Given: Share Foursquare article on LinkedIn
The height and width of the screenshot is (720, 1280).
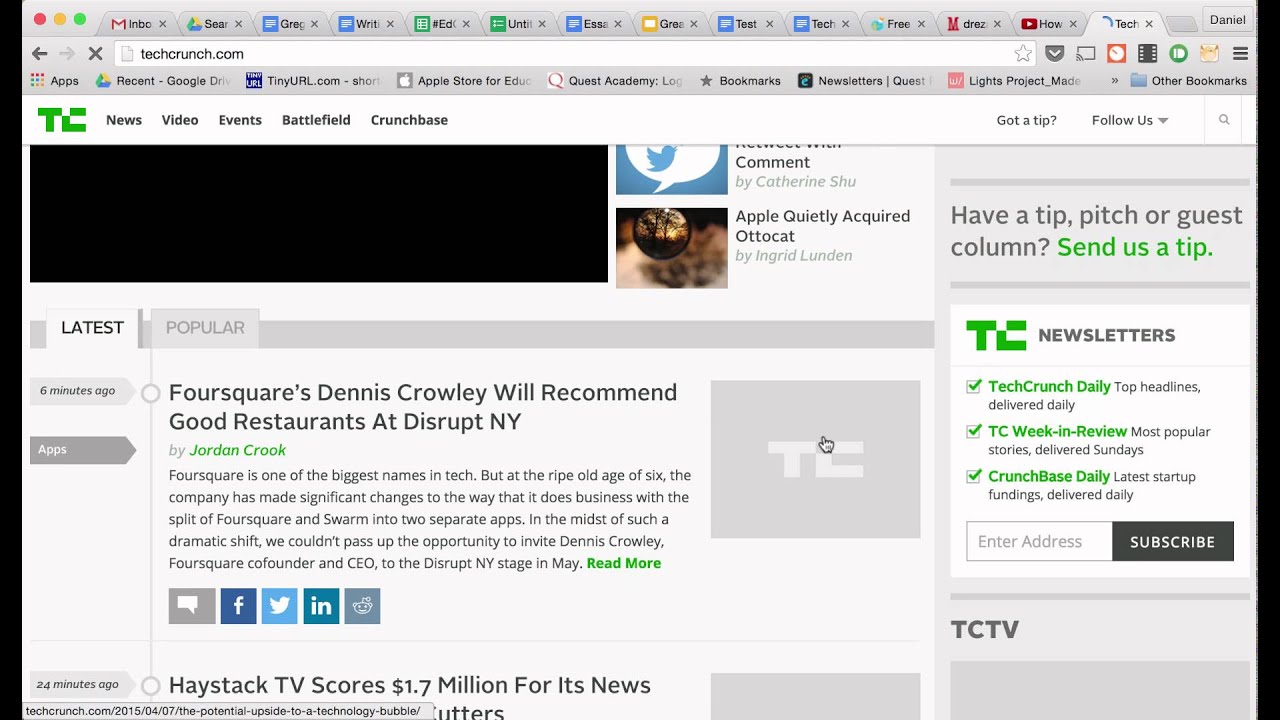Looking at the screenshot, I should pyautogui.click(x=321, y=606).
